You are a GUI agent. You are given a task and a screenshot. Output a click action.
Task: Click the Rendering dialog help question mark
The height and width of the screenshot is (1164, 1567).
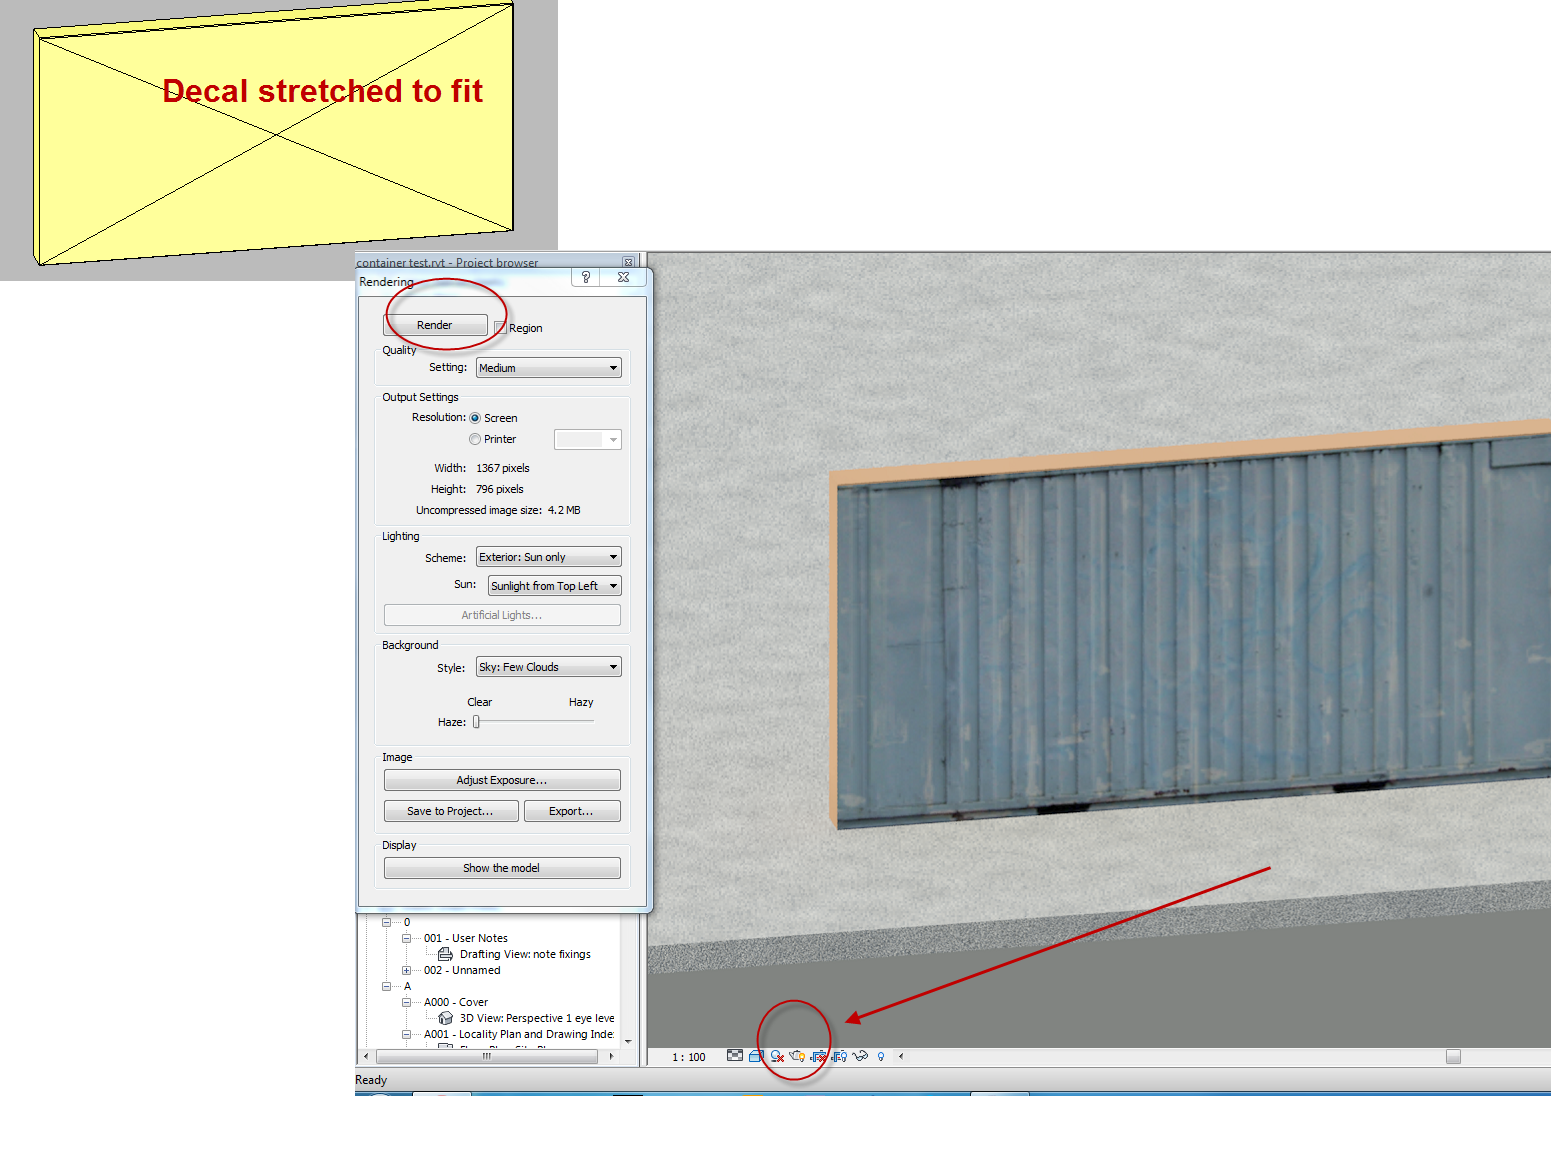pyautogui.click(x=586, y=277)
